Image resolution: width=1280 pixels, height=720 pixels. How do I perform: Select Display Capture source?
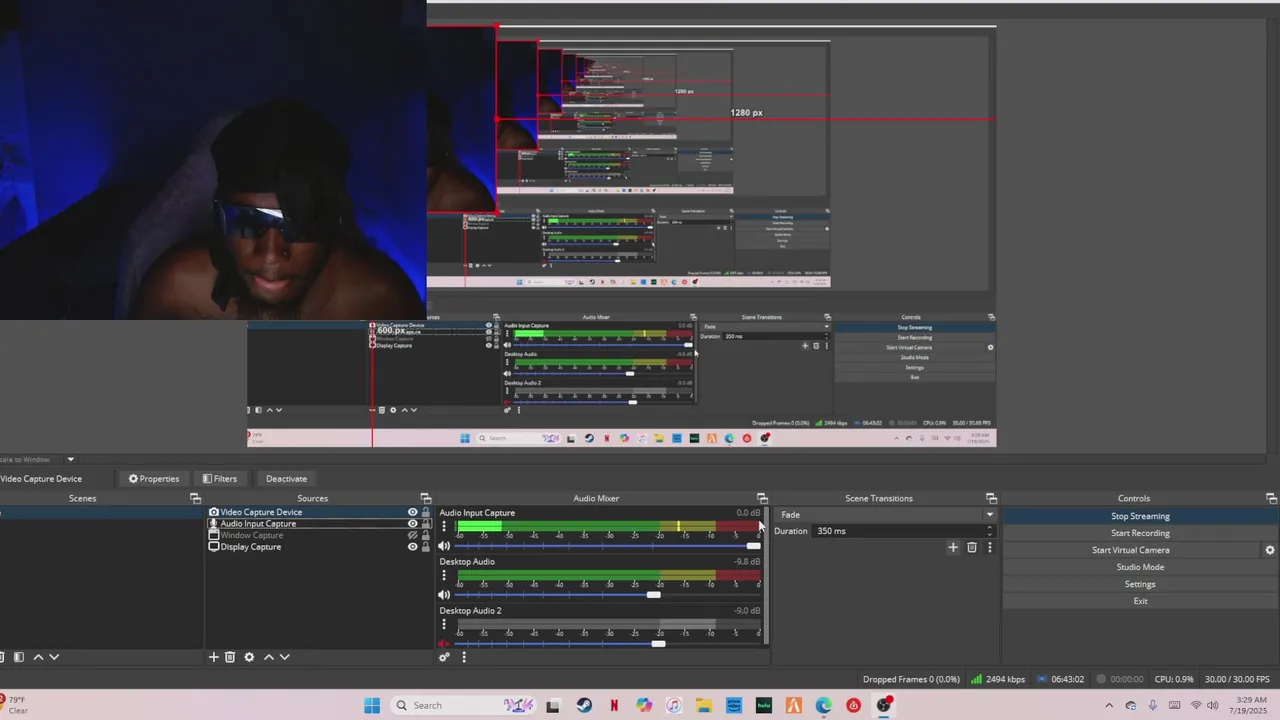pyautogui.click(x=250, y=547)
